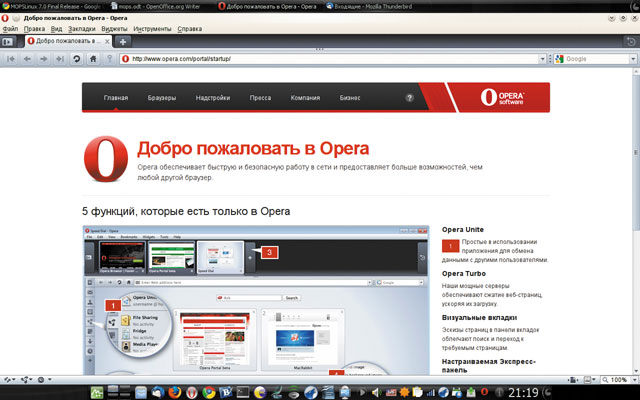This screenshot has width=640, height=400.
Task: Open the Правка menu
Action: pos(34,29)
